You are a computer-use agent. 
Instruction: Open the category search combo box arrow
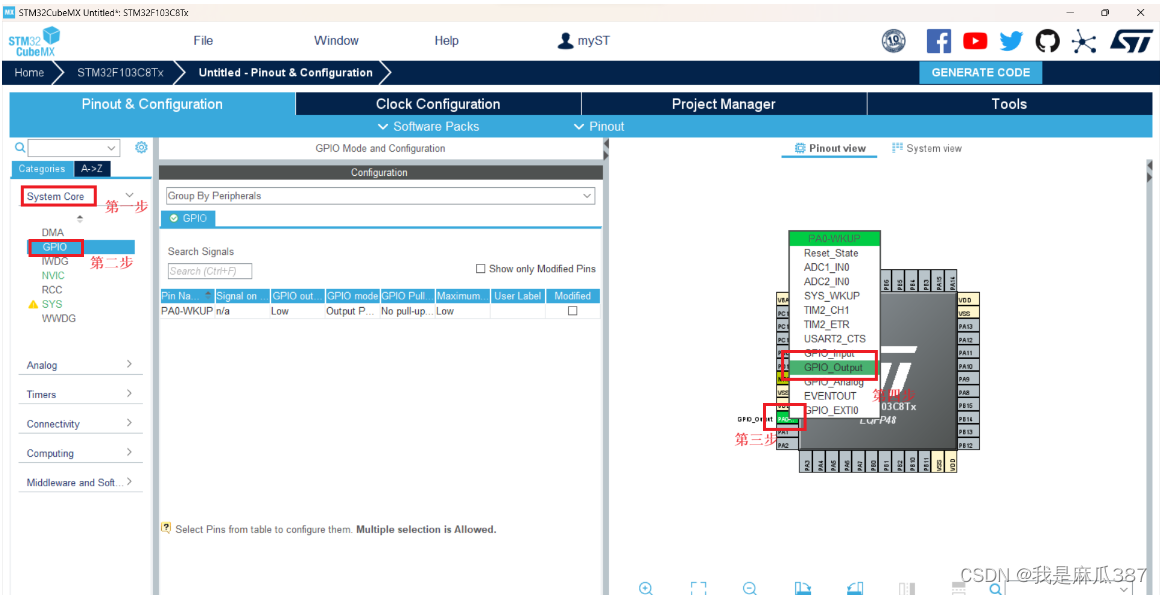click(112, 147)
